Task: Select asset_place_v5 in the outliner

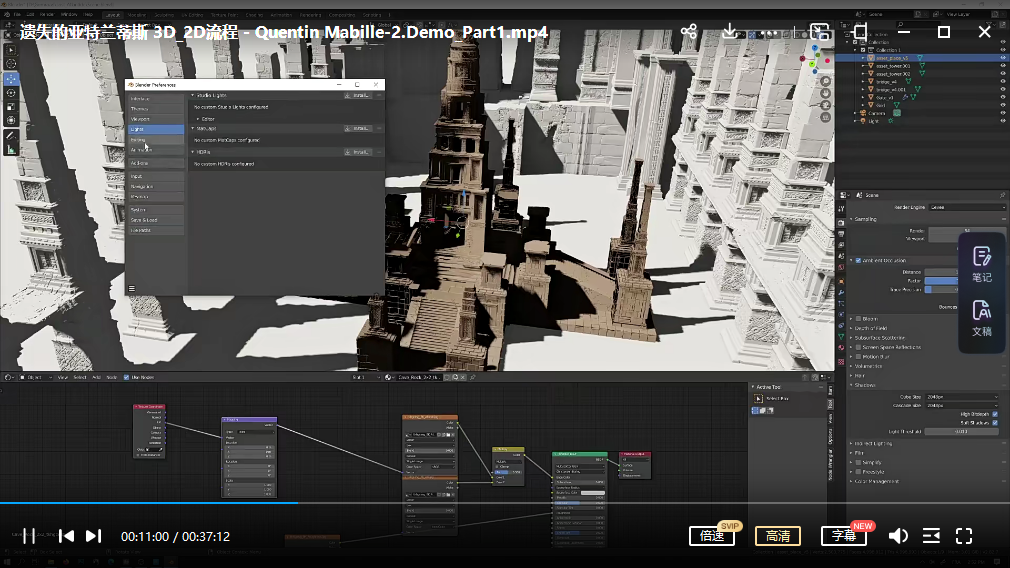Action: click(892, 58)
